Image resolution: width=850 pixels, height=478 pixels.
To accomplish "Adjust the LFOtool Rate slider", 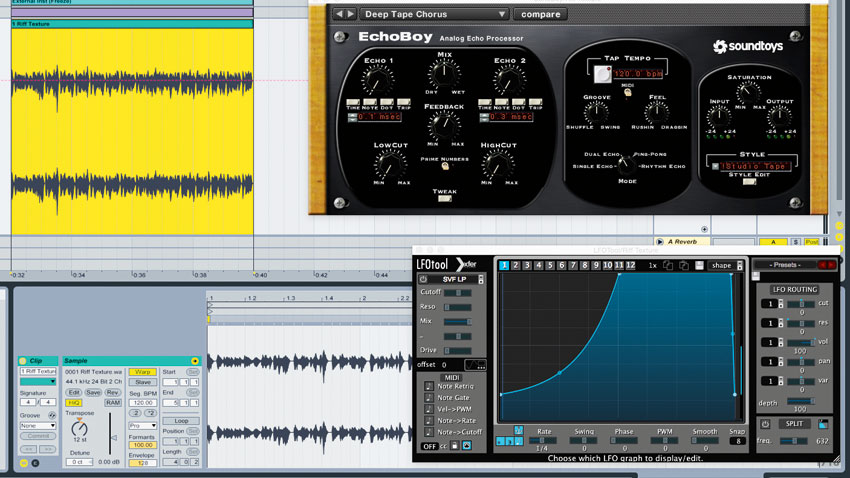I will 543,441.
